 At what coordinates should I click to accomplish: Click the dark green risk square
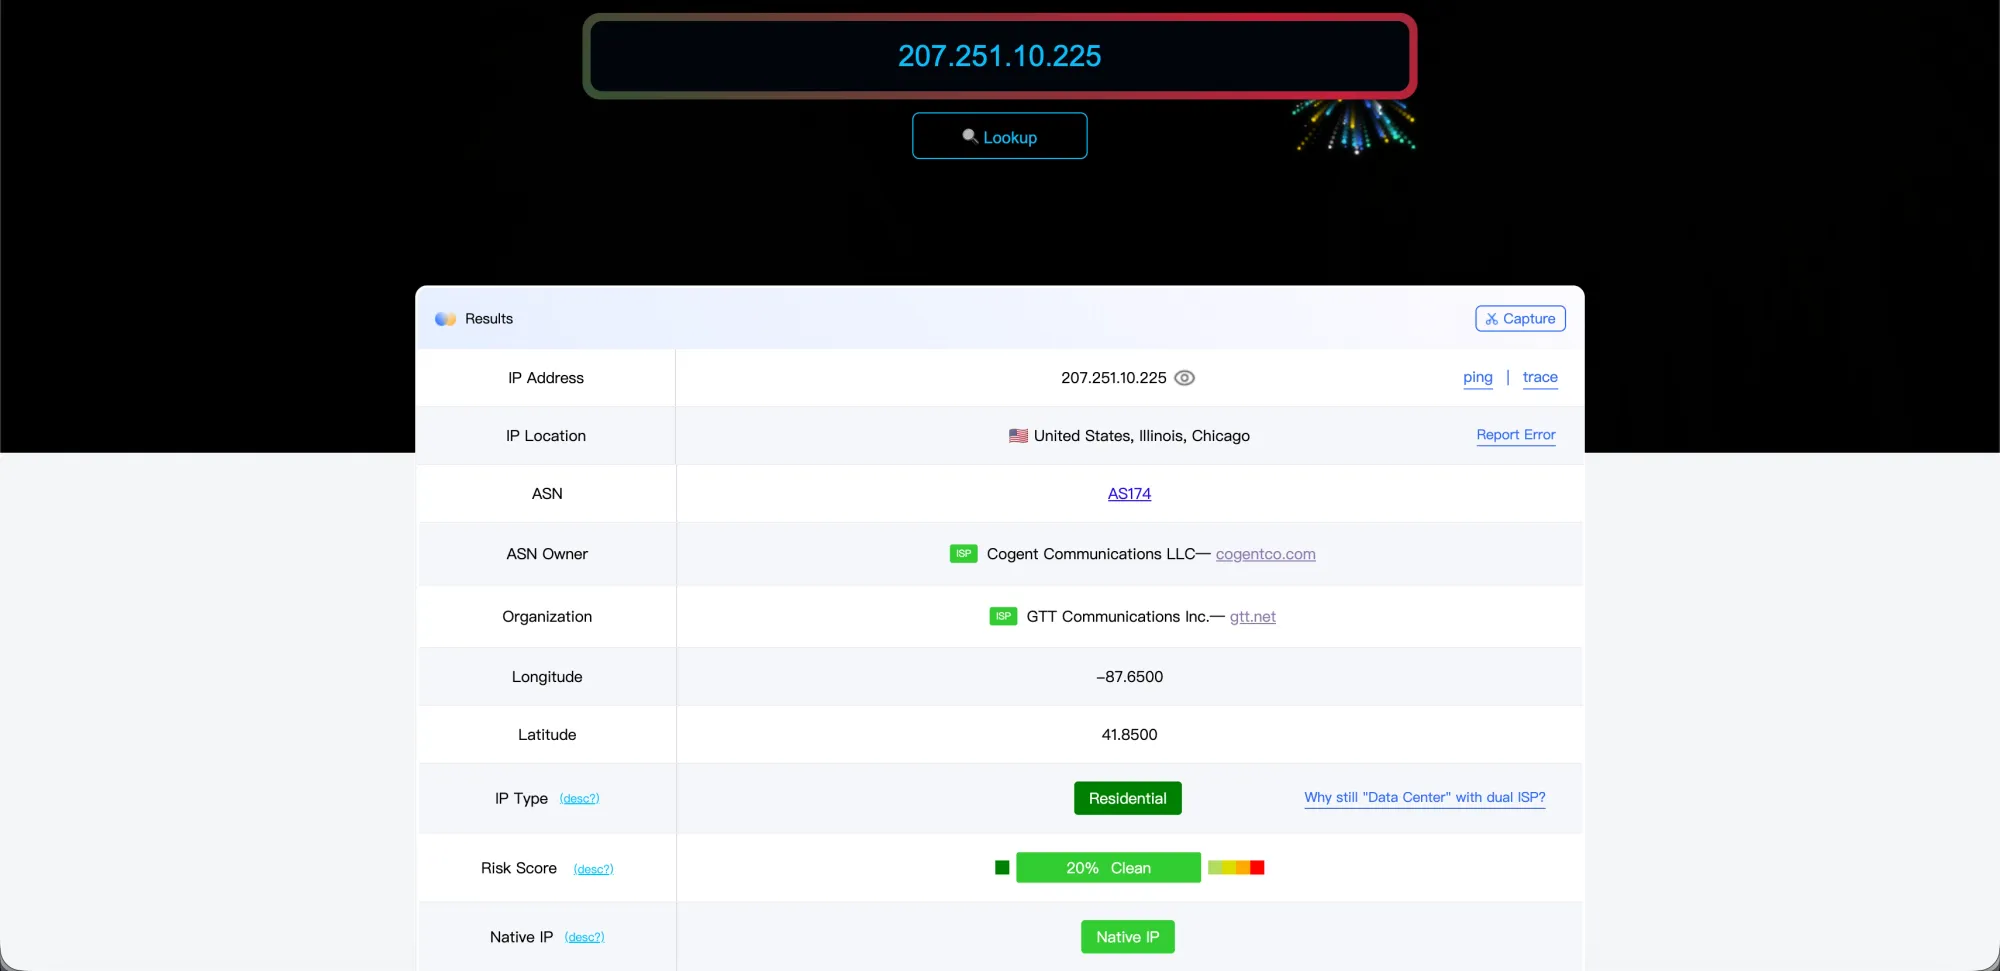(1002, 868)
